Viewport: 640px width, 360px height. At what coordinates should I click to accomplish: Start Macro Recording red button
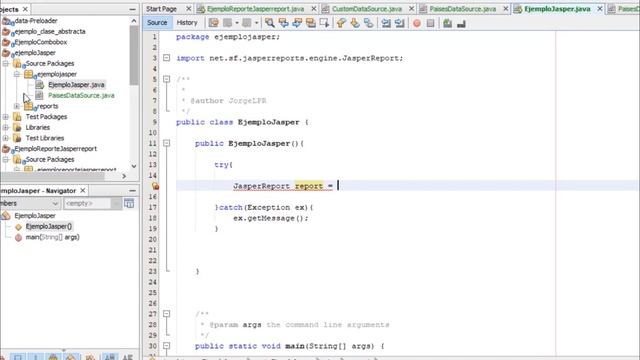coord(417,23)
